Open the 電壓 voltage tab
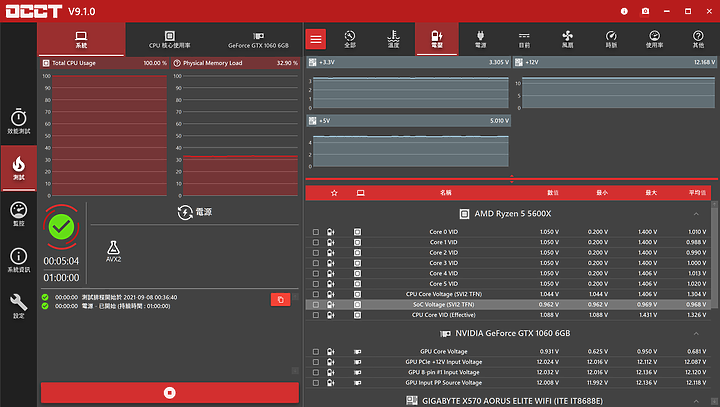720x407 pixels. 437,39
